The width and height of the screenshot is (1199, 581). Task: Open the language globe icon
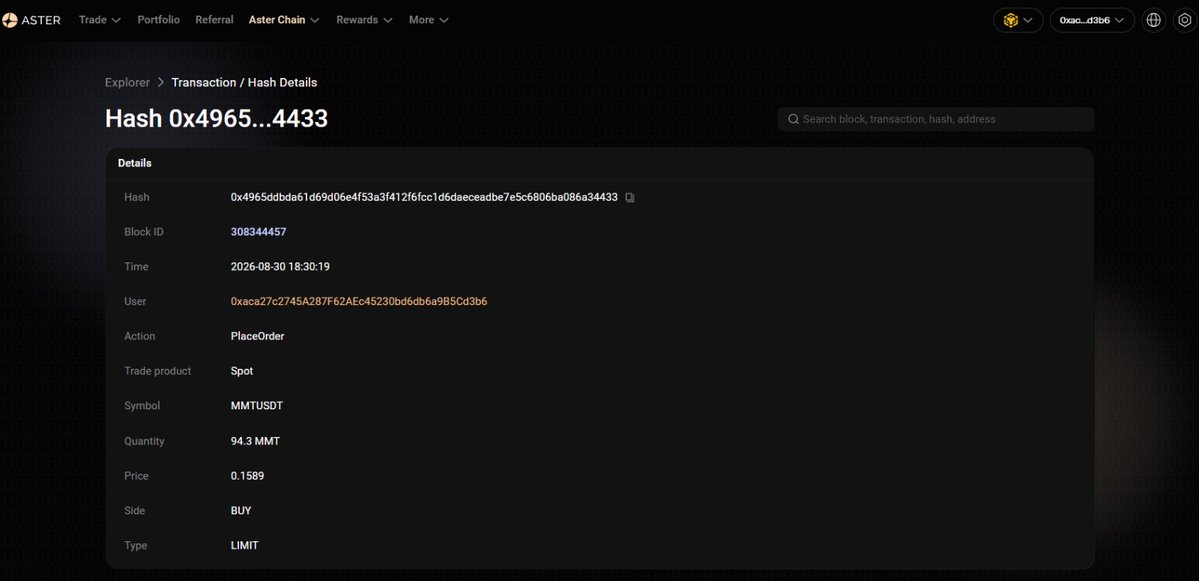[1153, 20]
